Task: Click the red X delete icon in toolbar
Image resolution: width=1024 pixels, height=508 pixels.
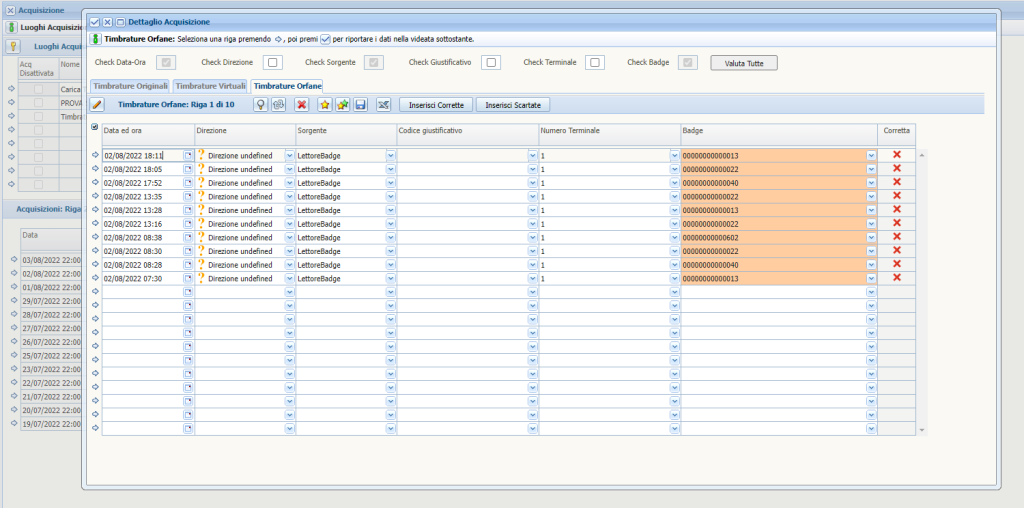Action: tap(302, 104)
